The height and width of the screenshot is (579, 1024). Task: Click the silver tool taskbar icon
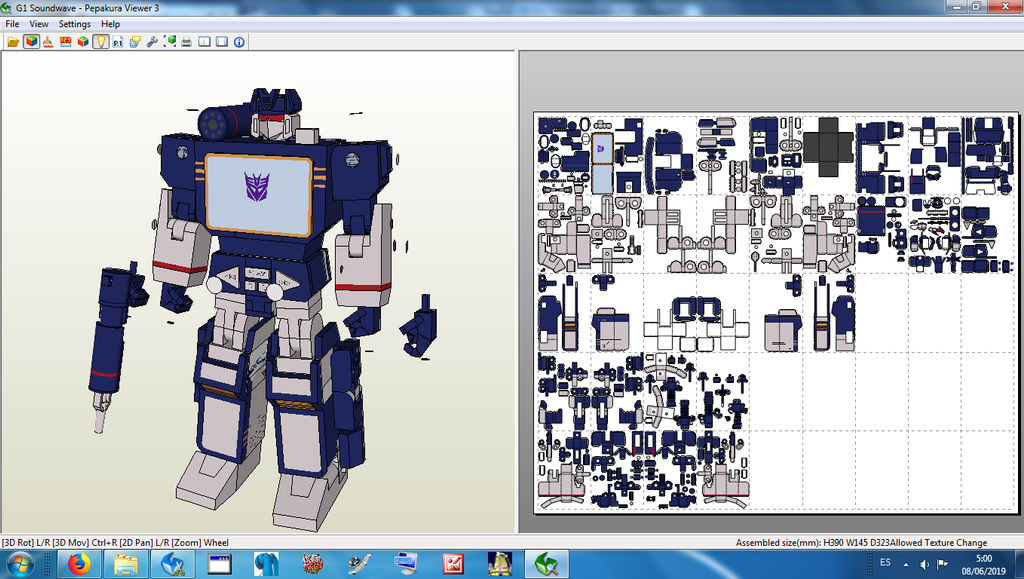coord(360,564)
